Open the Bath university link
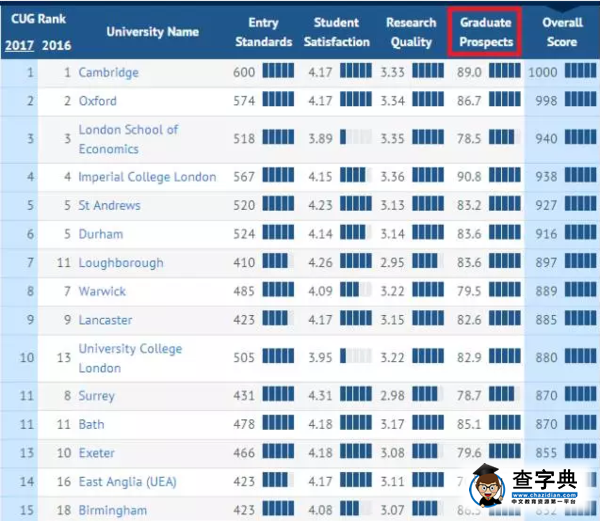Screen dimensions: 600x521 [91, 424]
